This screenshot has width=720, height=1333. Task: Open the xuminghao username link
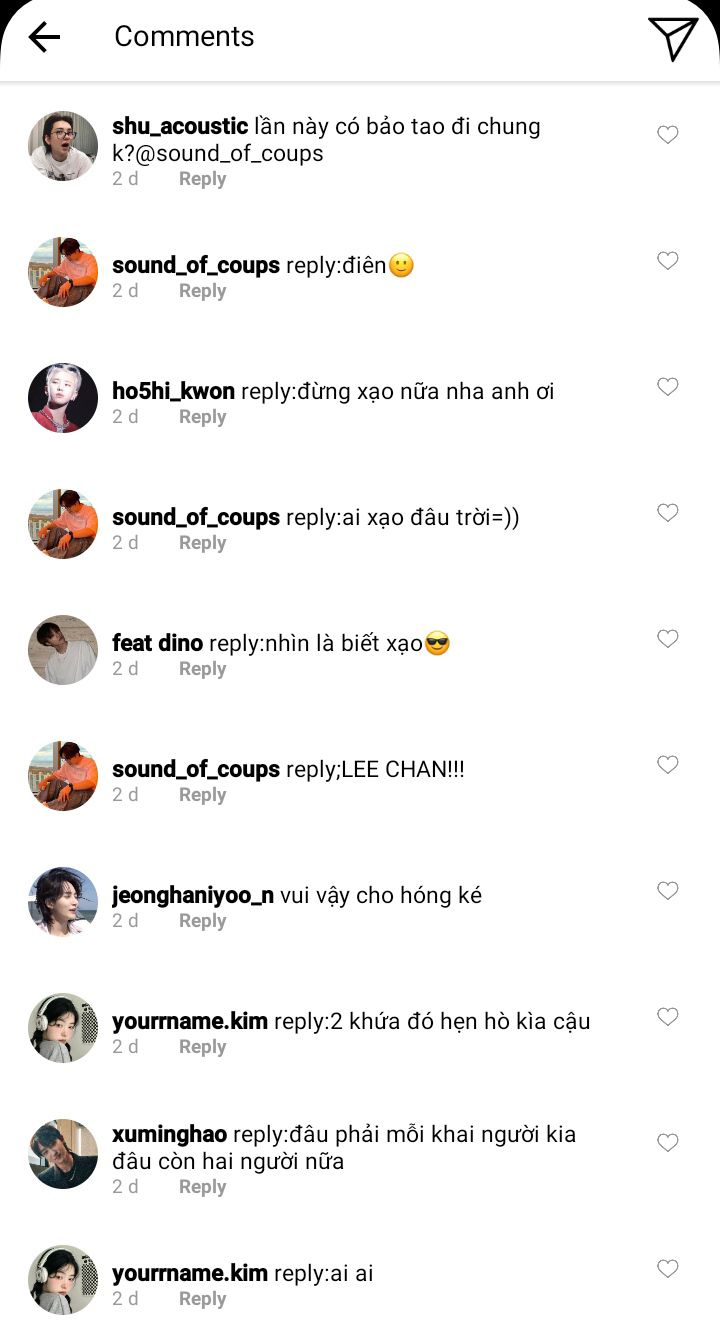point(169,1134)
